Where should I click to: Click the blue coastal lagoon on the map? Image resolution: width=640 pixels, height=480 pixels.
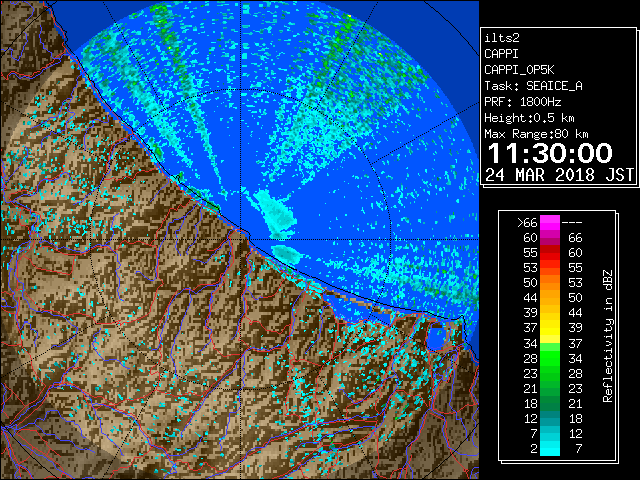[436, 337]
